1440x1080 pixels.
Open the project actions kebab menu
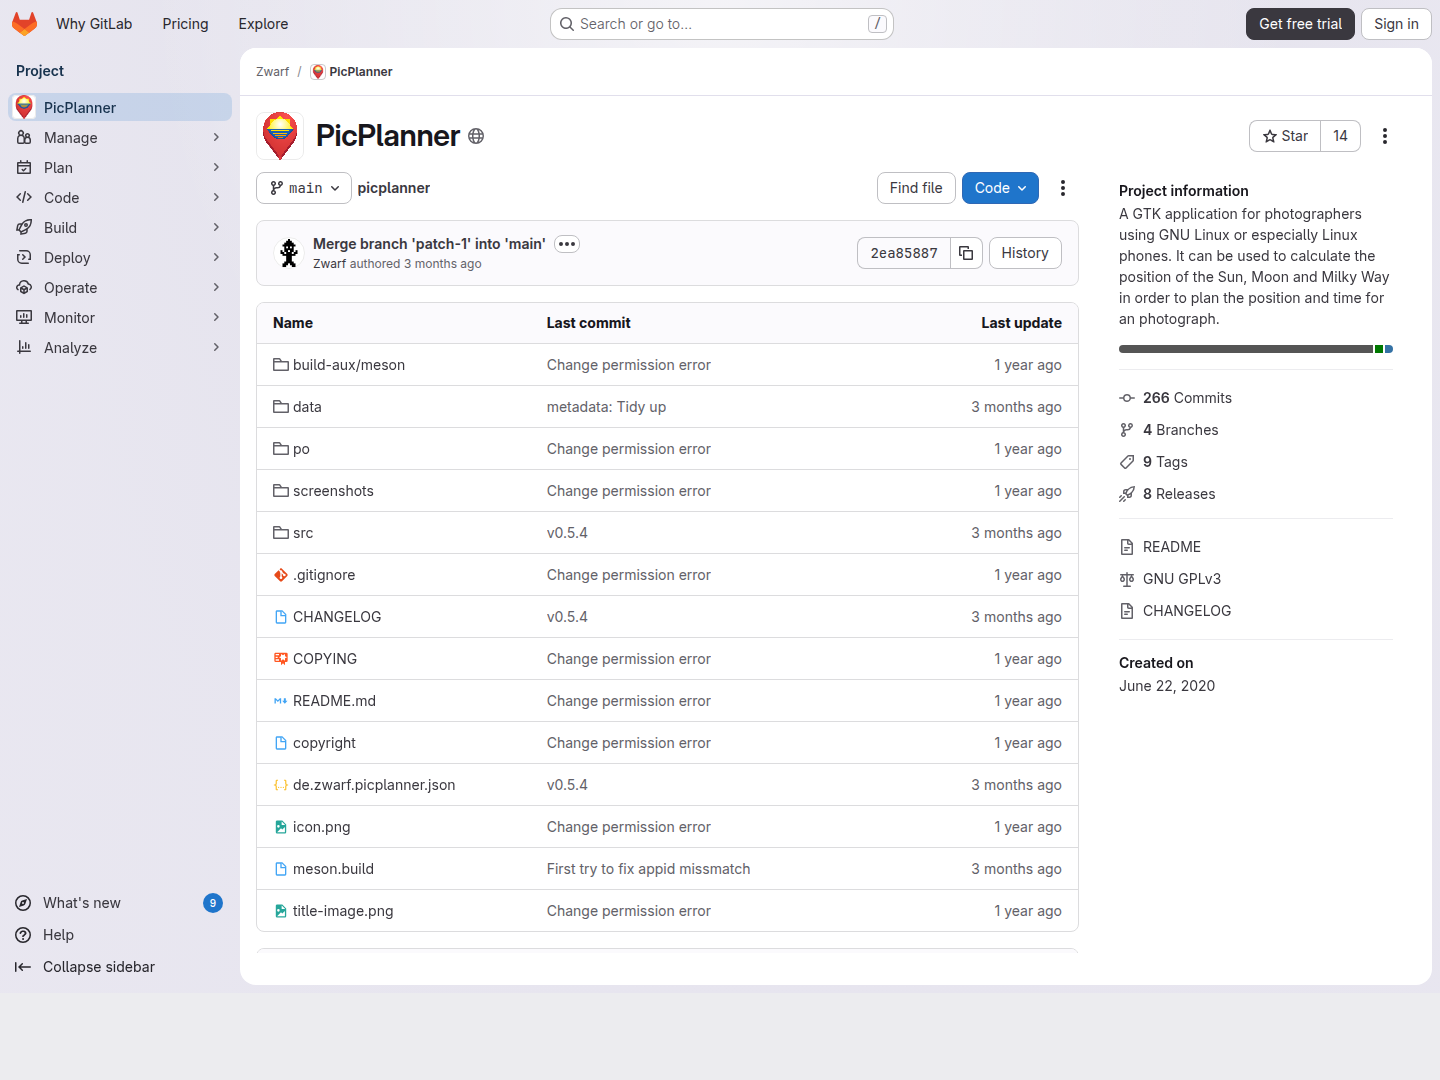pos(1385,136)
